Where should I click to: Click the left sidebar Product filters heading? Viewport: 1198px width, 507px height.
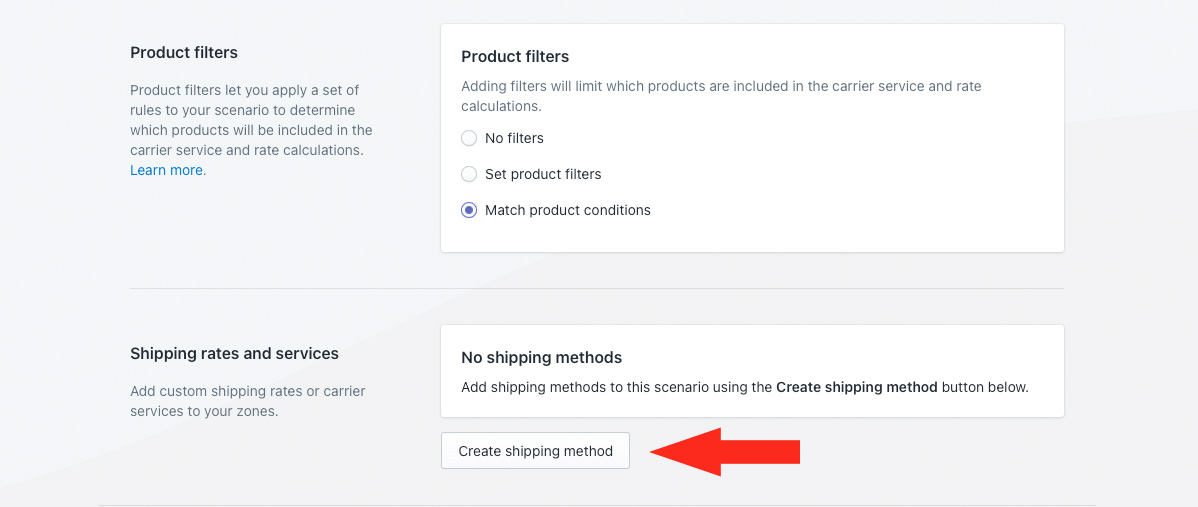pyautogui.click(x=184, y=52)
